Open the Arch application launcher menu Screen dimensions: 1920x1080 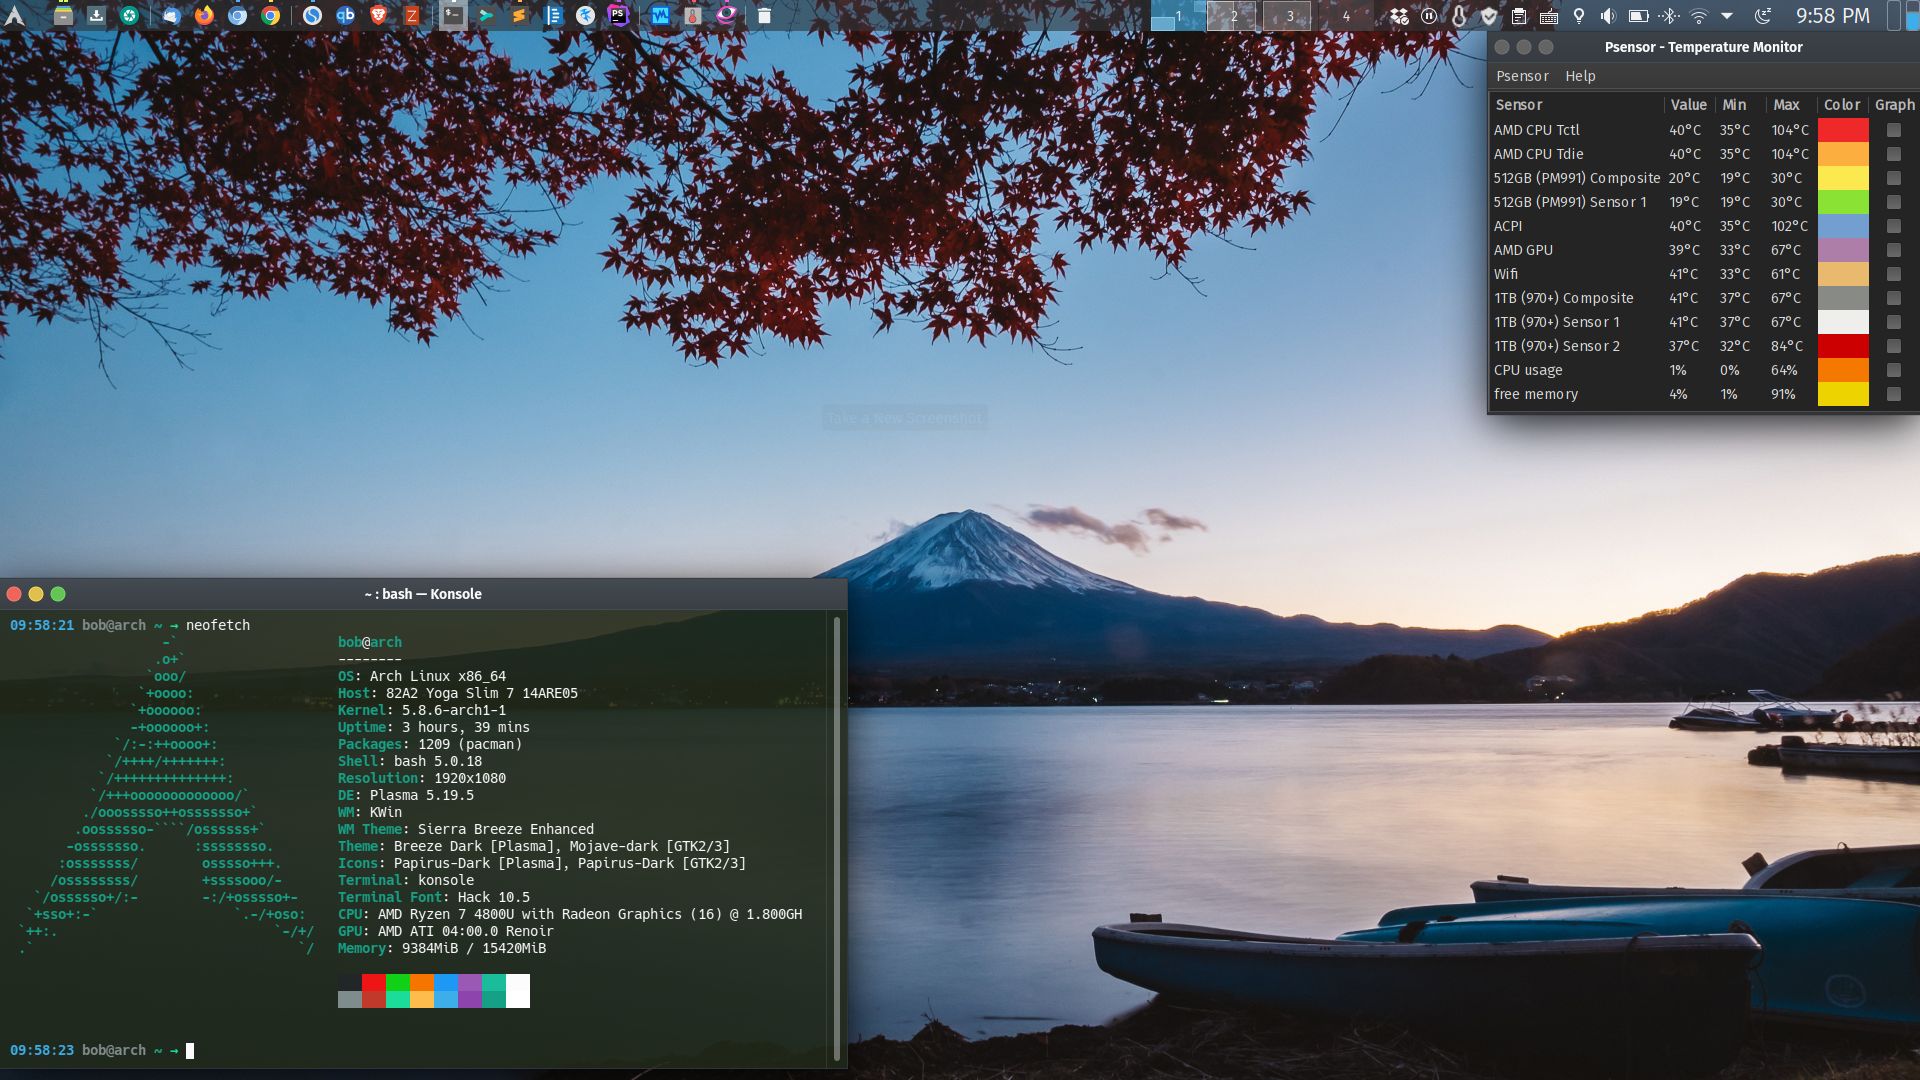pyautogui.click(x=18, y=16)
